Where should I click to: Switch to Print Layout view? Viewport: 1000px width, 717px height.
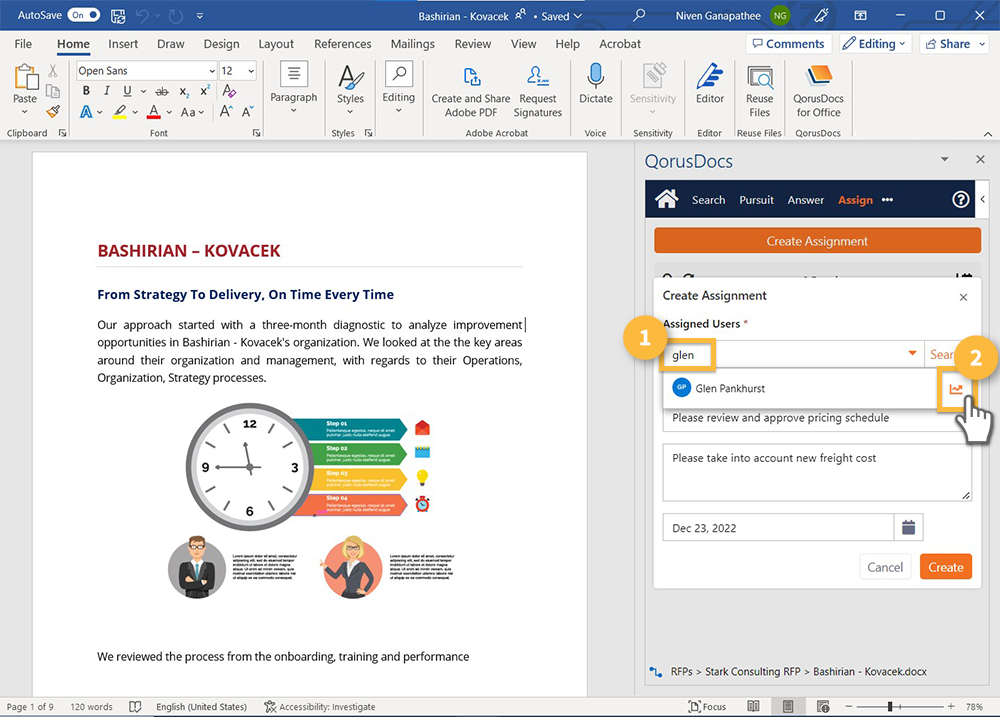pos(788,706)
